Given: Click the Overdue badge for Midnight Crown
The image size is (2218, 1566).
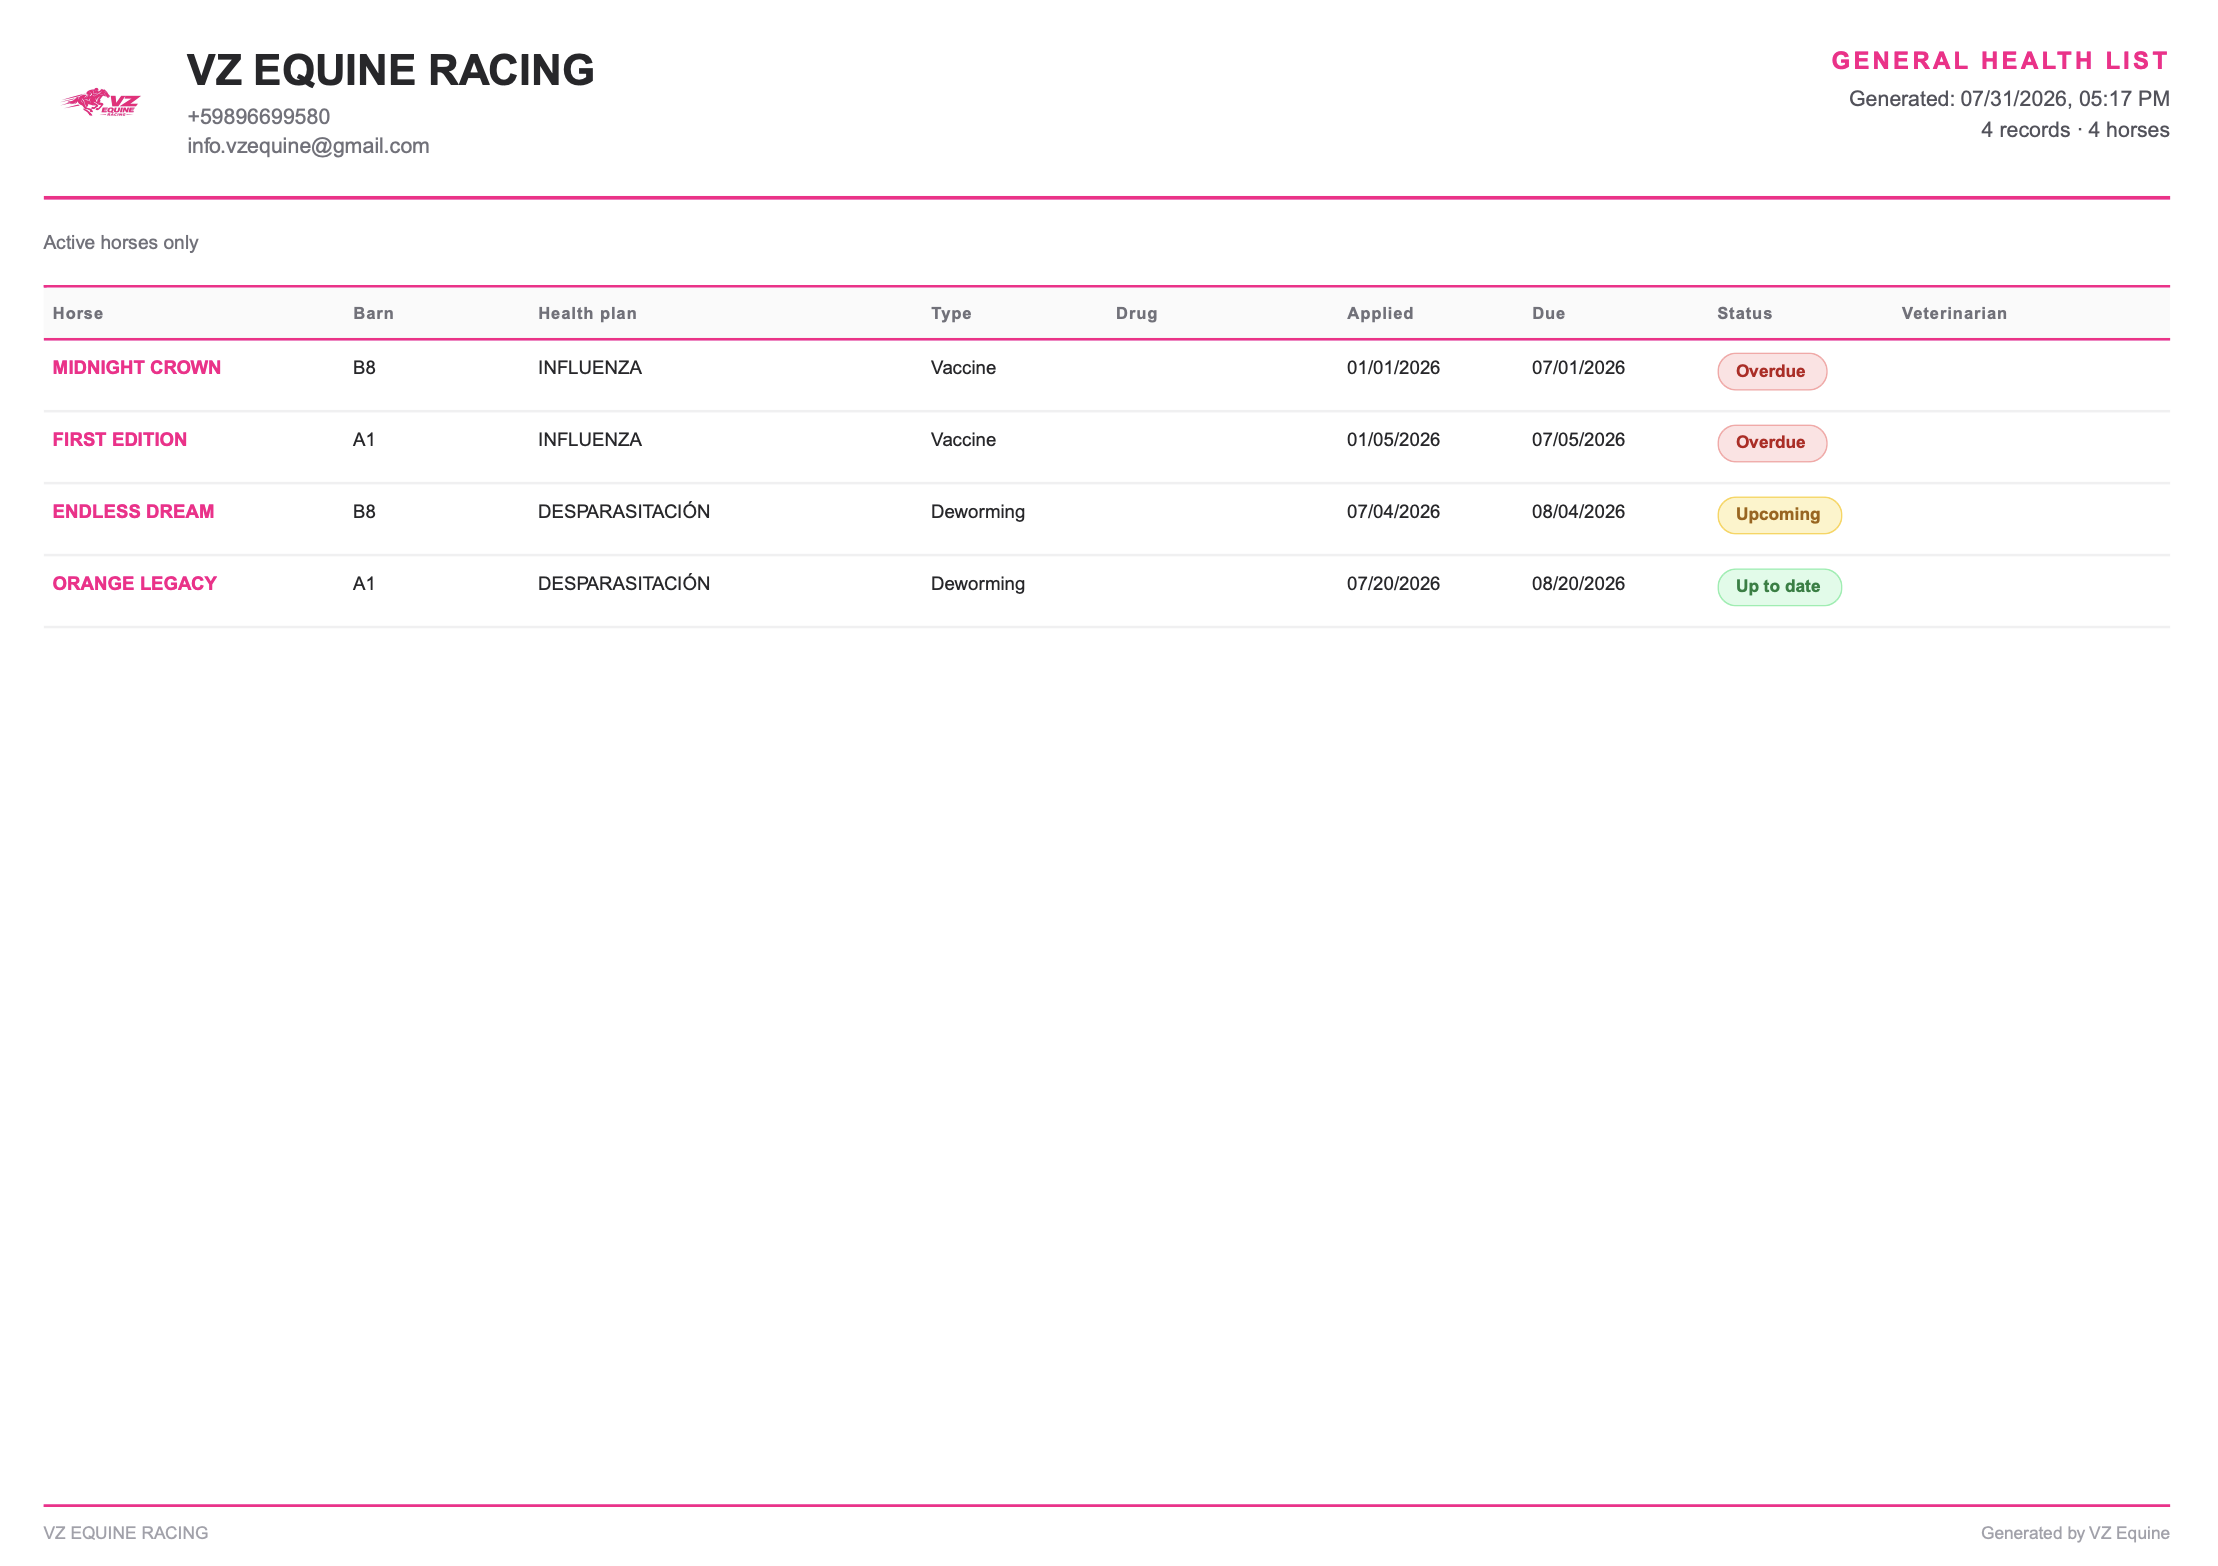Looking at the screenshot, I should tap(1771, 371).
